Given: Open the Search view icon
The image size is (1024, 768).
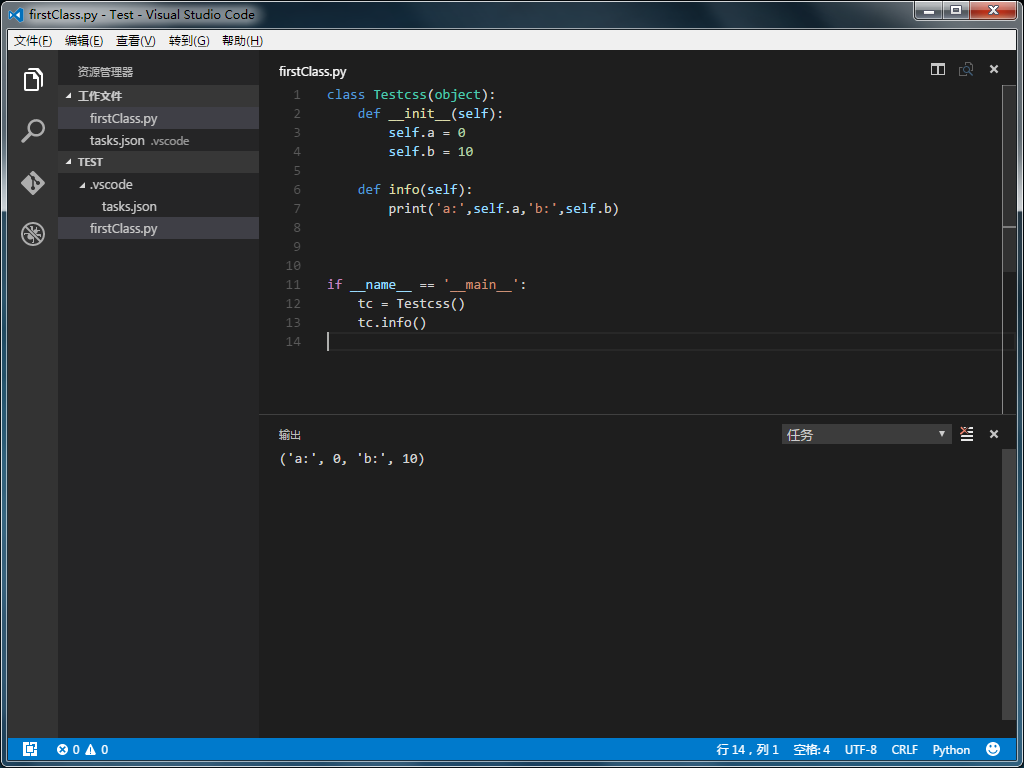Looking at the screenshot, I should pyautogui.click(x=33, y=131).
